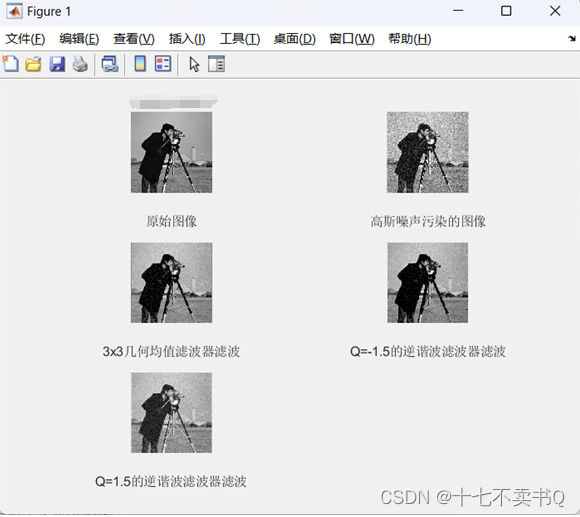Select the 3x3 geometric mean filtered image
580x517 pixels.
pos(172,283)
